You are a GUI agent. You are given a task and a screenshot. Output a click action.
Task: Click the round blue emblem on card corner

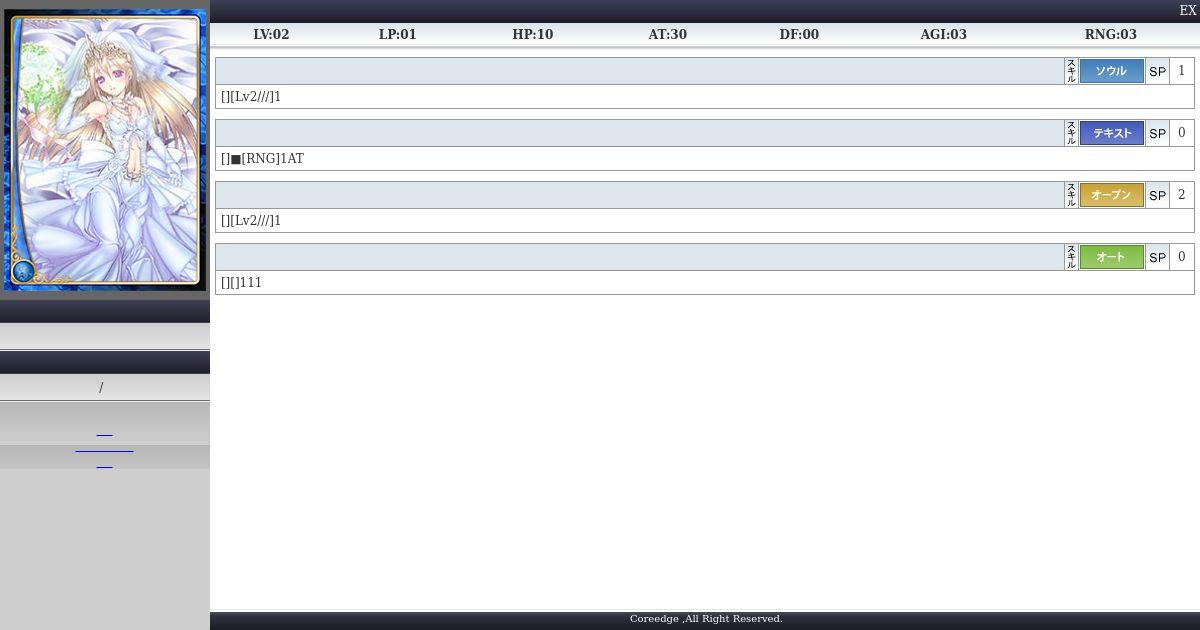23,271
